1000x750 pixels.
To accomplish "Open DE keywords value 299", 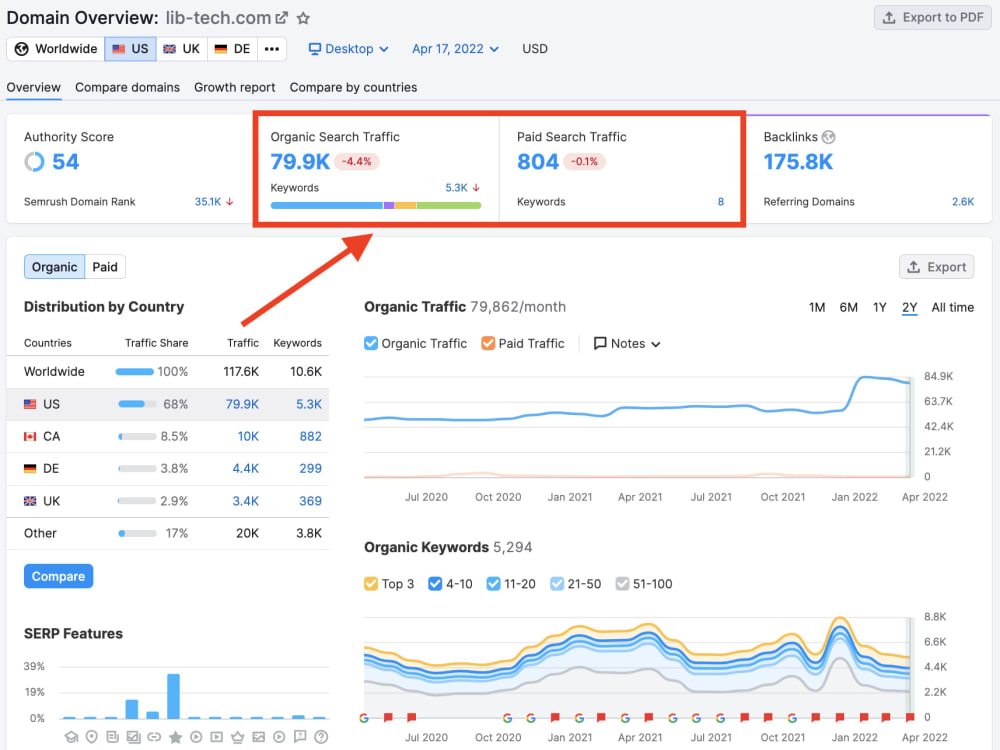I will coord(311,469).
